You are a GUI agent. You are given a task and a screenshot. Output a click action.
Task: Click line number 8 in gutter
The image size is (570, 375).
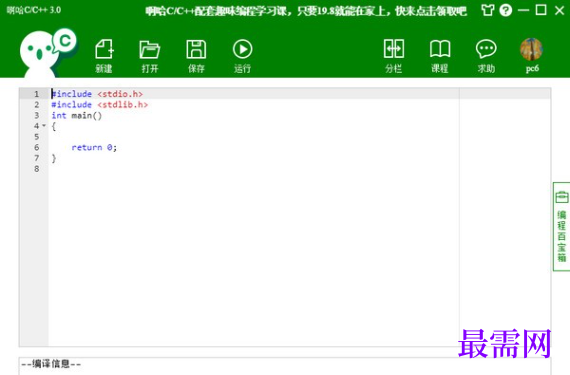[x=36, y=169]
